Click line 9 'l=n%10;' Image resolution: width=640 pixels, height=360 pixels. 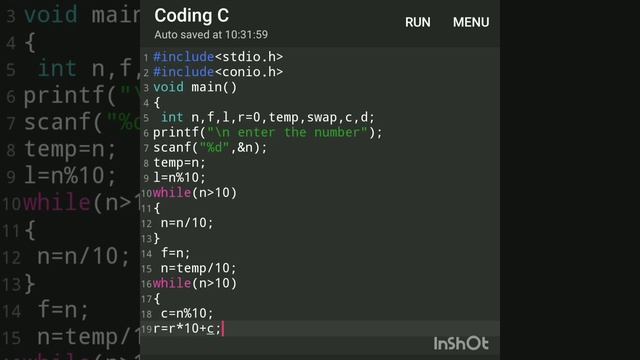(x=180, y=178)
